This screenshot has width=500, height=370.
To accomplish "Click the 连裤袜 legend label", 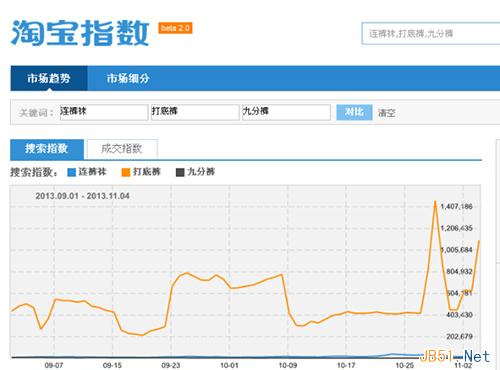I will tap(92, 172).
